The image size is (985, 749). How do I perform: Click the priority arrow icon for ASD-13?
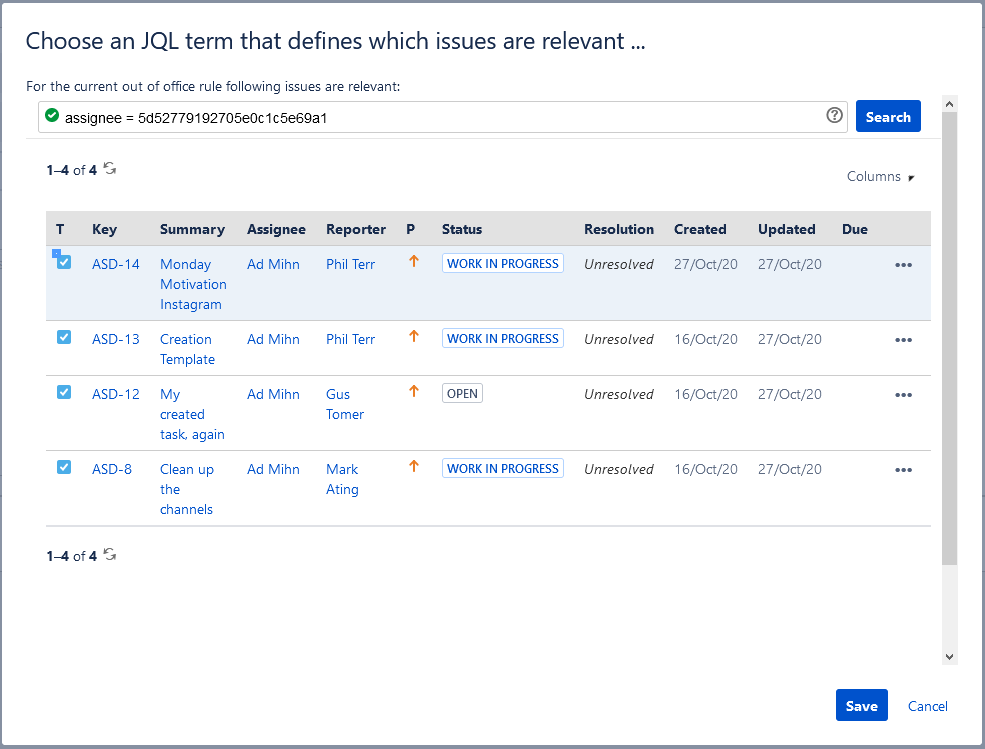click(413, 336)
